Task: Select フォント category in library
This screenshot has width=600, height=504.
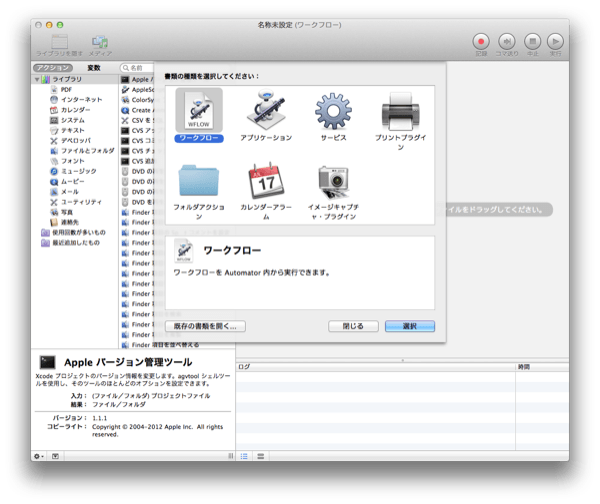Action: coord(73,161)
